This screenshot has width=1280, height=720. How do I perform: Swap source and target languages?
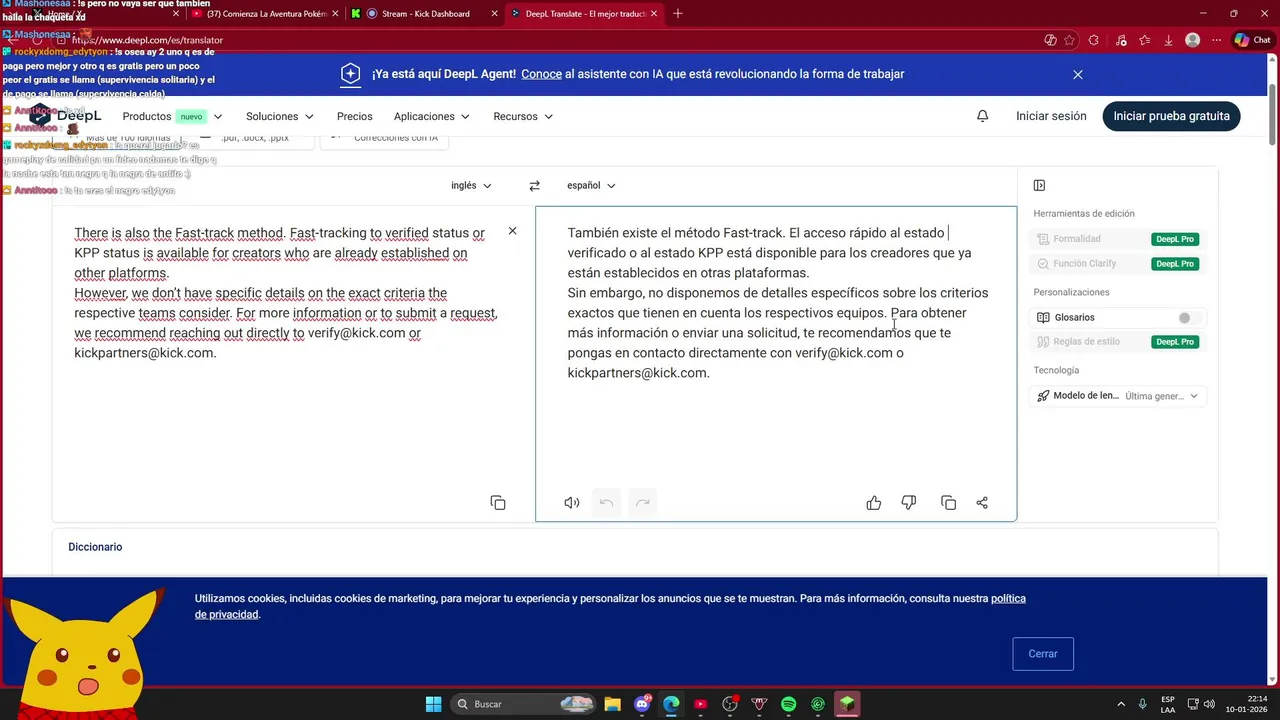tap(534, 186)
